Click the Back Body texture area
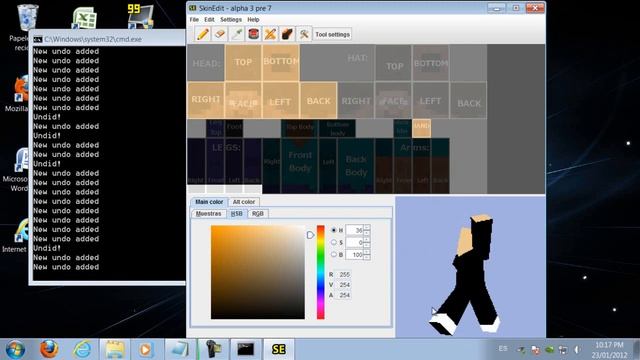The height and width of the screenshot is (360, 640). (356, 165)
